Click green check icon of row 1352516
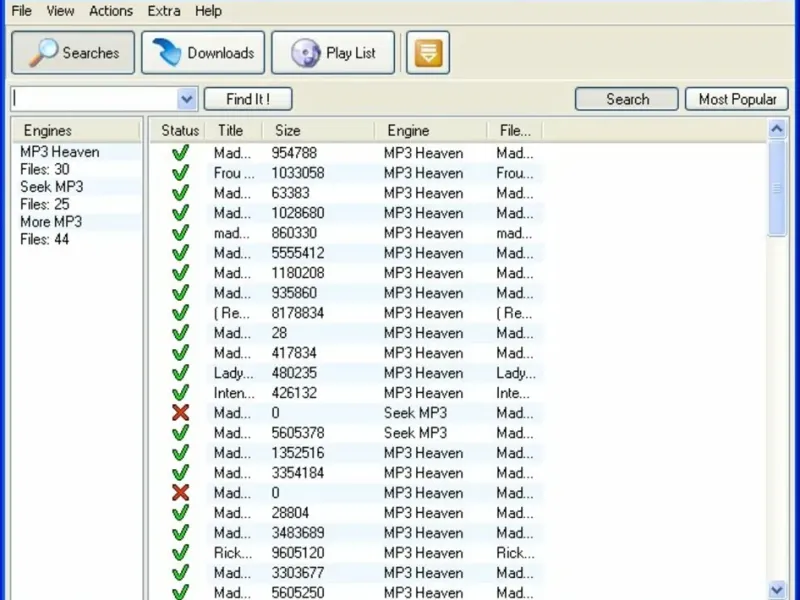800x600 pixels. pos(180,453)
